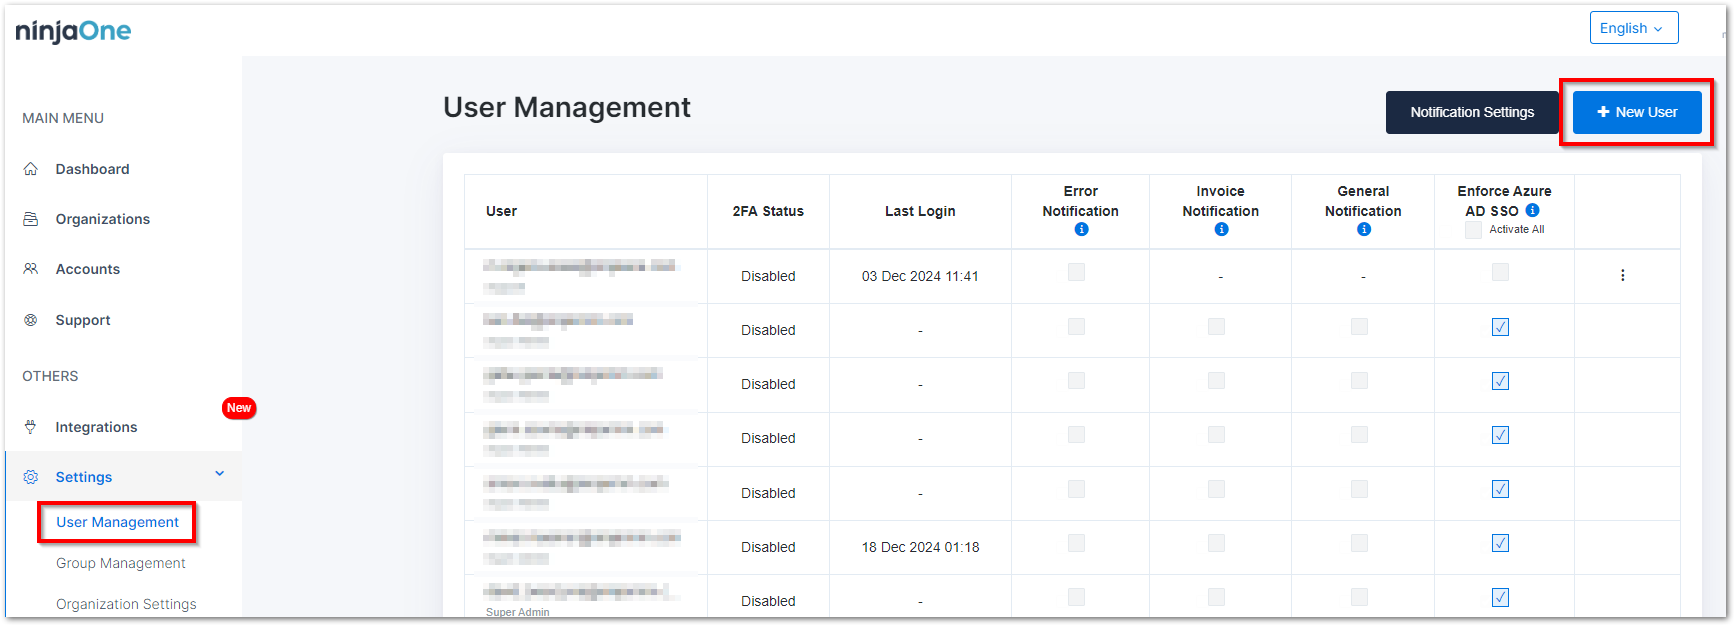The height and width of the screenshot is (626, 1735).
Task: Open the English language dropdown
Action: (x=1633, y=28)
